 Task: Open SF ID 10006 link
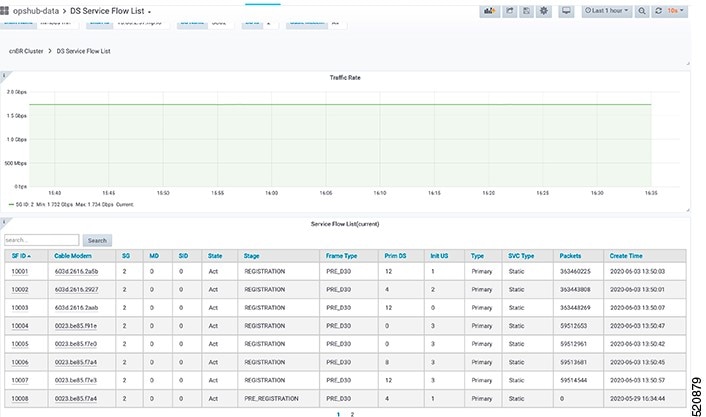tap(20, 362)
